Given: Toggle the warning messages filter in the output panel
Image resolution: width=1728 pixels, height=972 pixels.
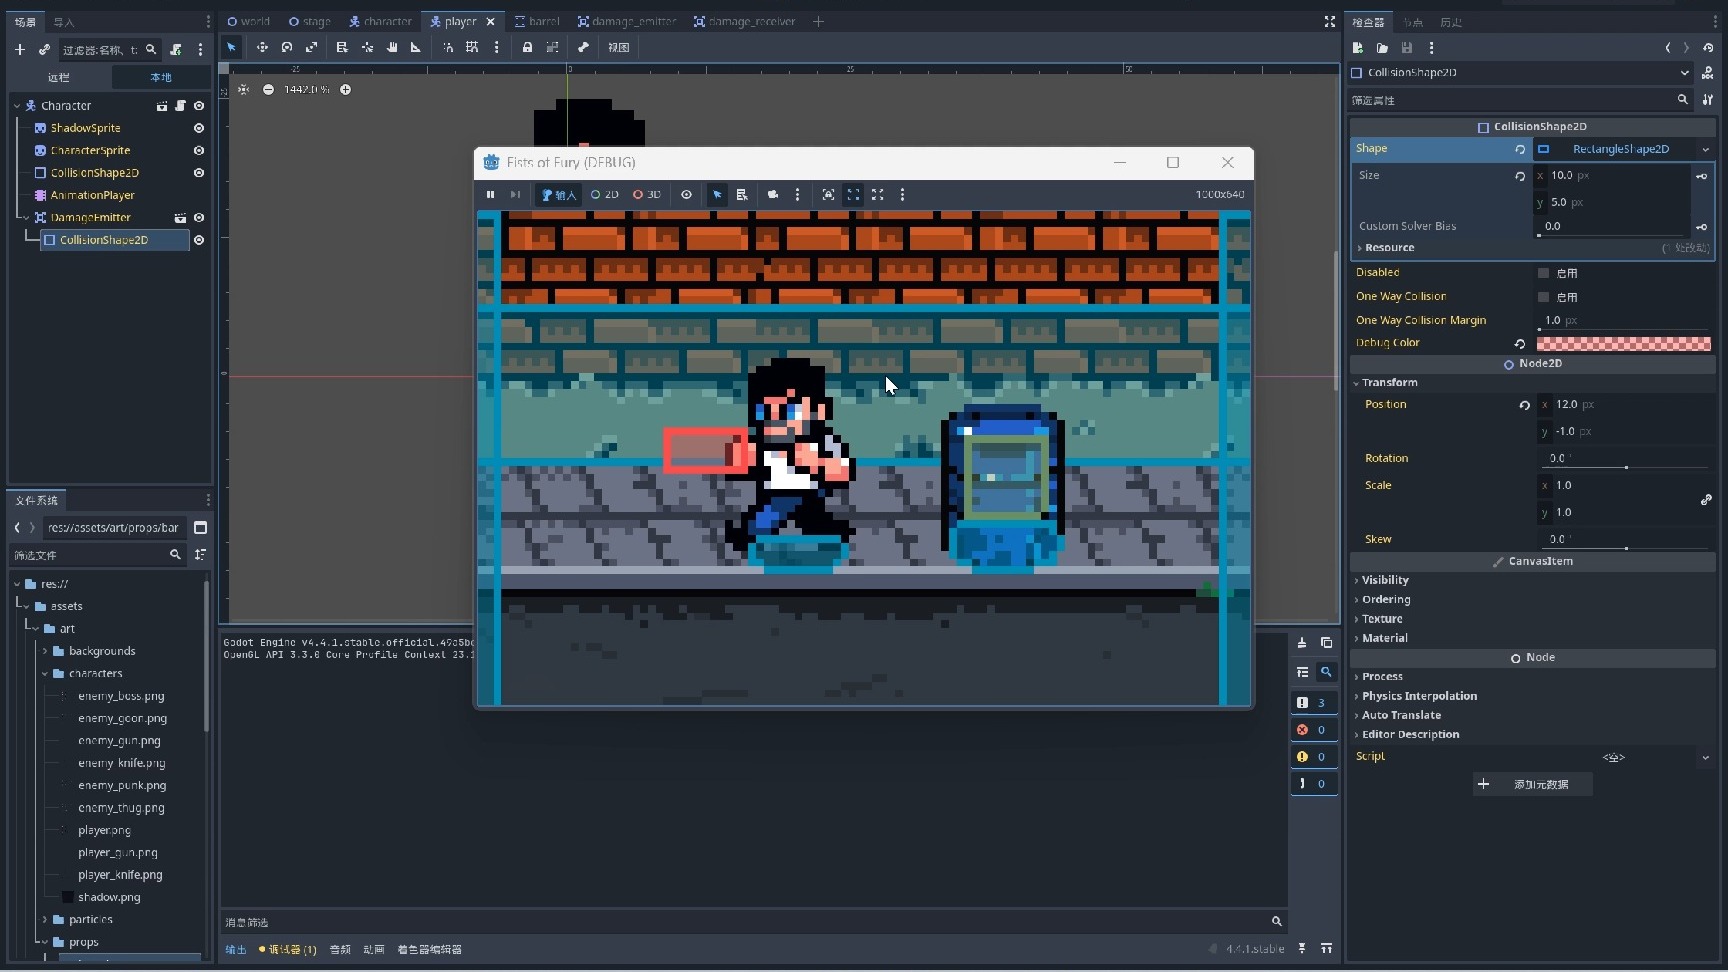Looking at the screenshot, I should [1313, 757].
